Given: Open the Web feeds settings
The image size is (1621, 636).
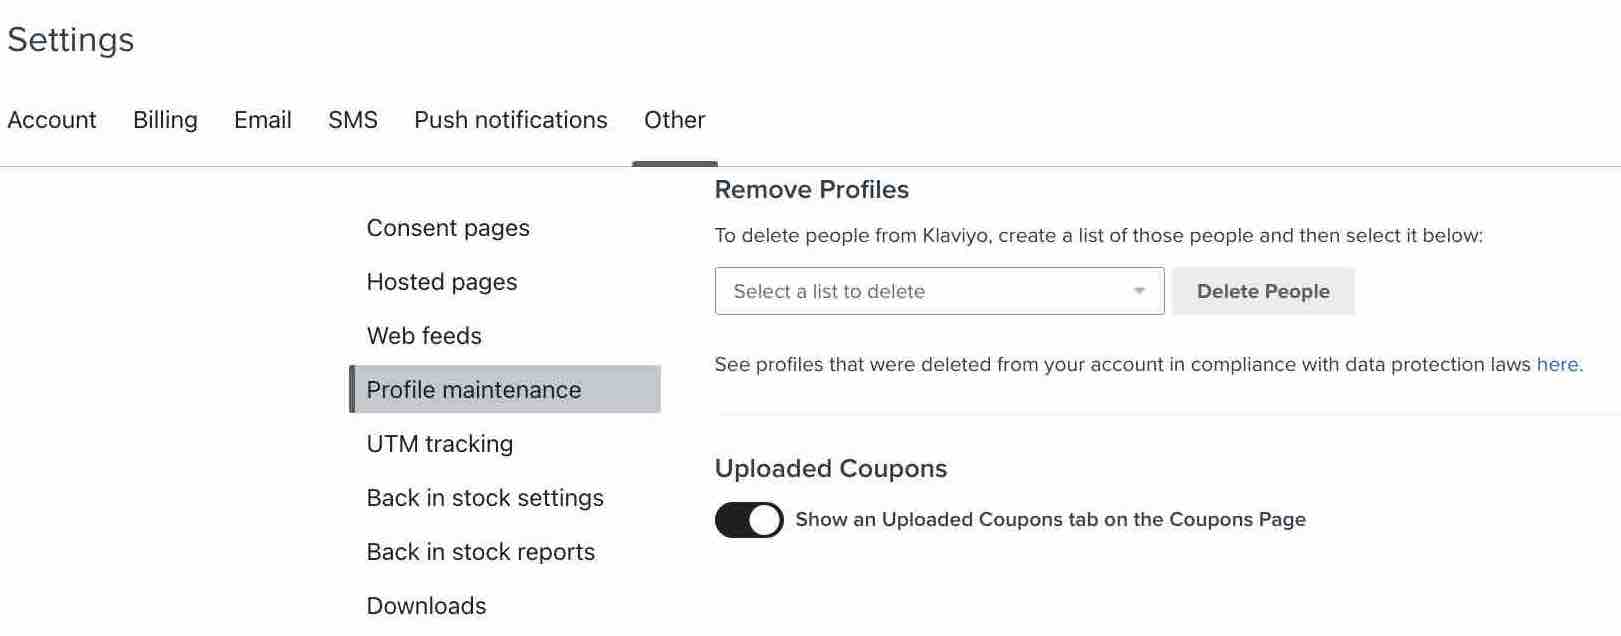Looking at the screenshot, I should coord(424,336).
